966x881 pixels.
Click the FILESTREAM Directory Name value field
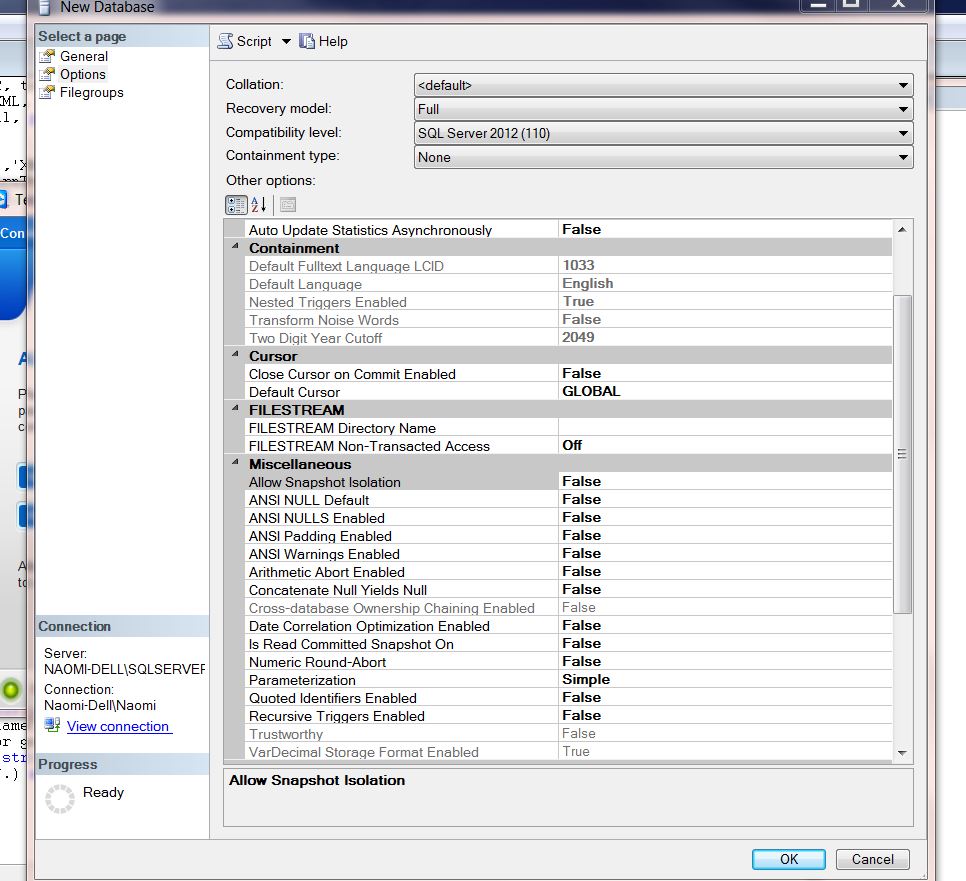725,428
